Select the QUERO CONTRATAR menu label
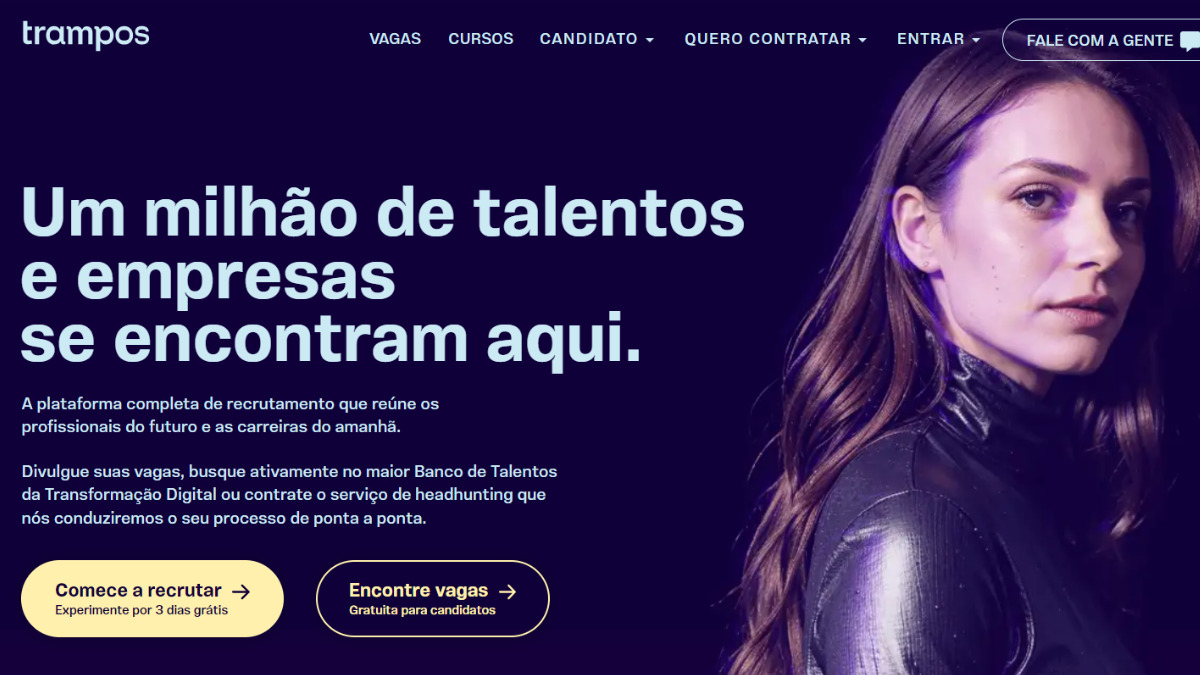1200x675 pixels. pyautogui.click(x=768, y=39)
